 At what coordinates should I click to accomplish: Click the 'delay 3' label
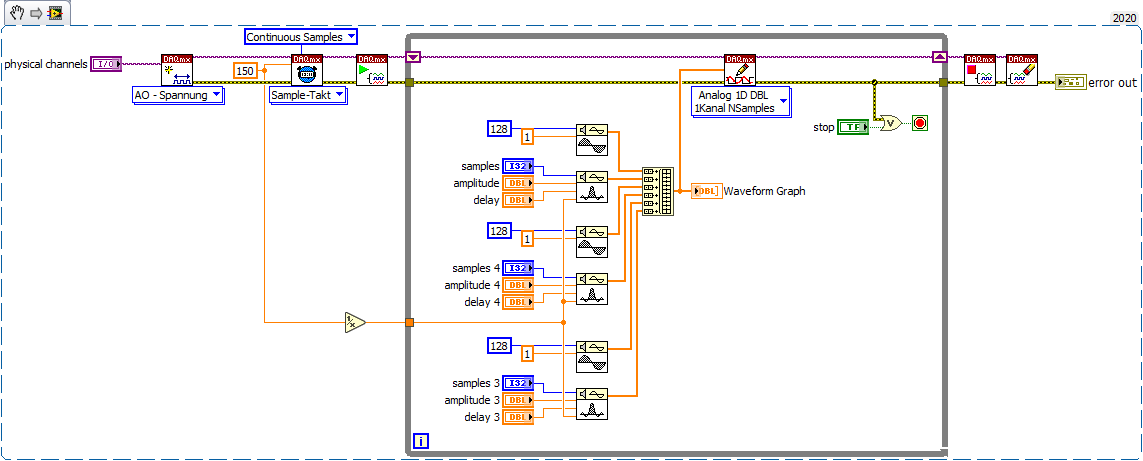tap(483, 417)
